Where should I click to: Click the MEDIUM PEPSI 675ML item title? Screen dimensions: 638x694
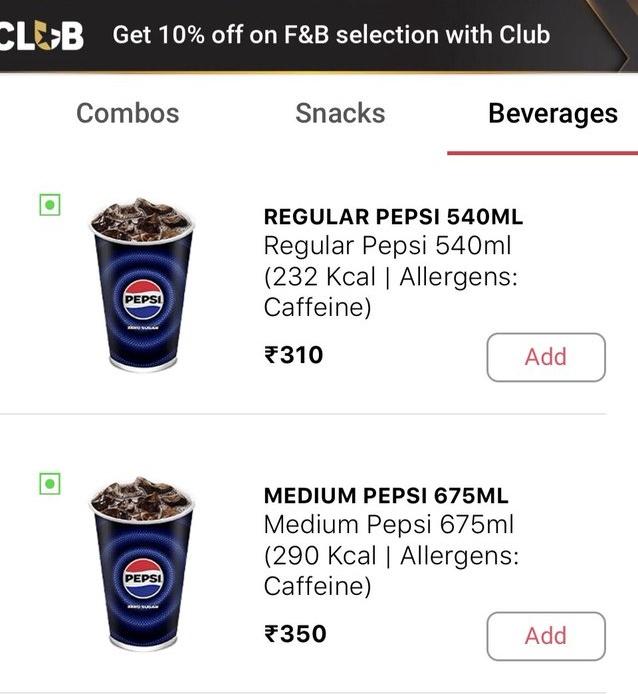[386, 496]
